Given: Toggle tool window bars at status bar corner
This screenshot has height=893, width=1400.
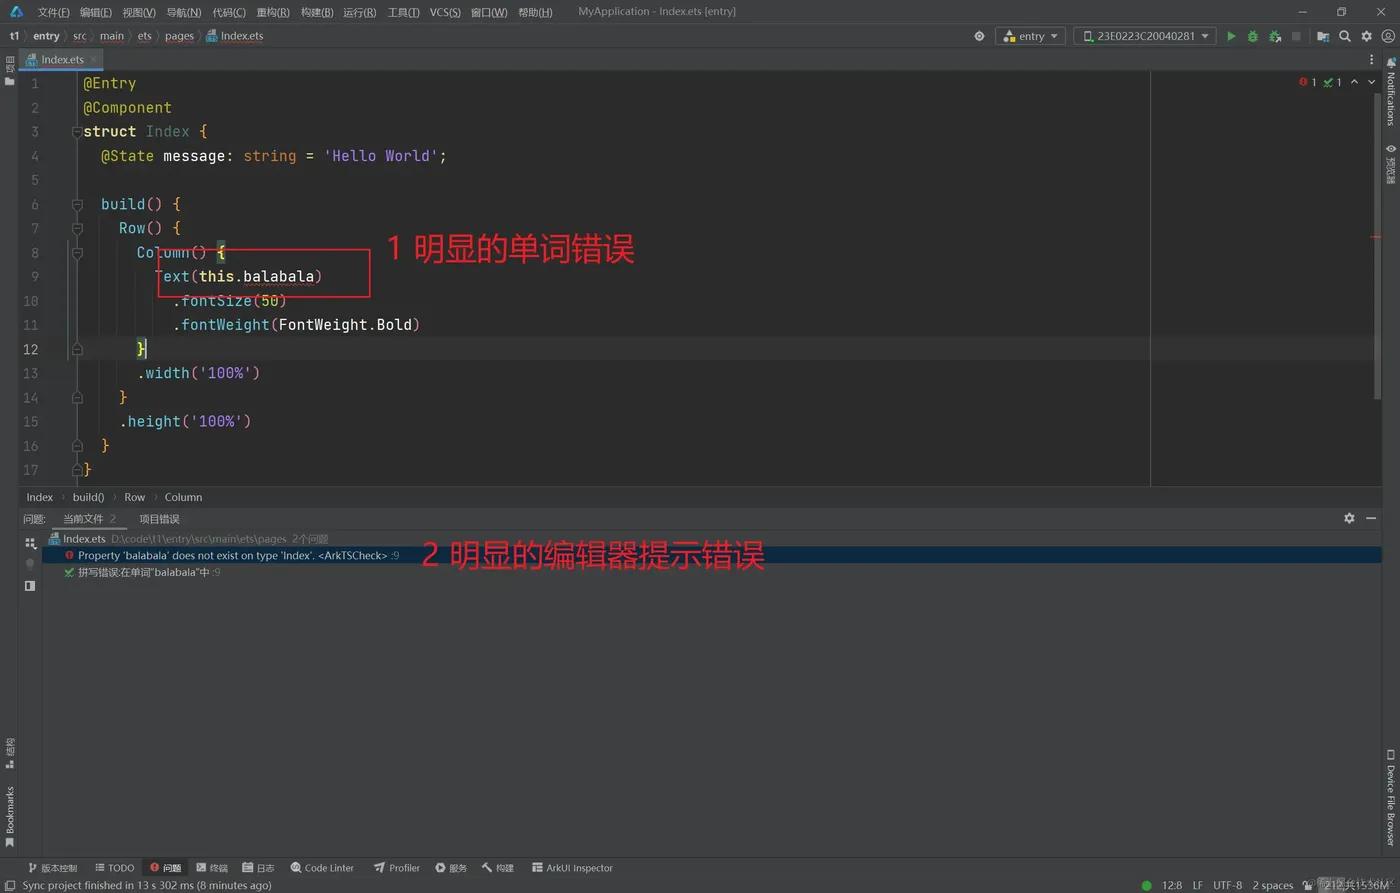Looking at the screenshot, I should [x=9, y=885].
